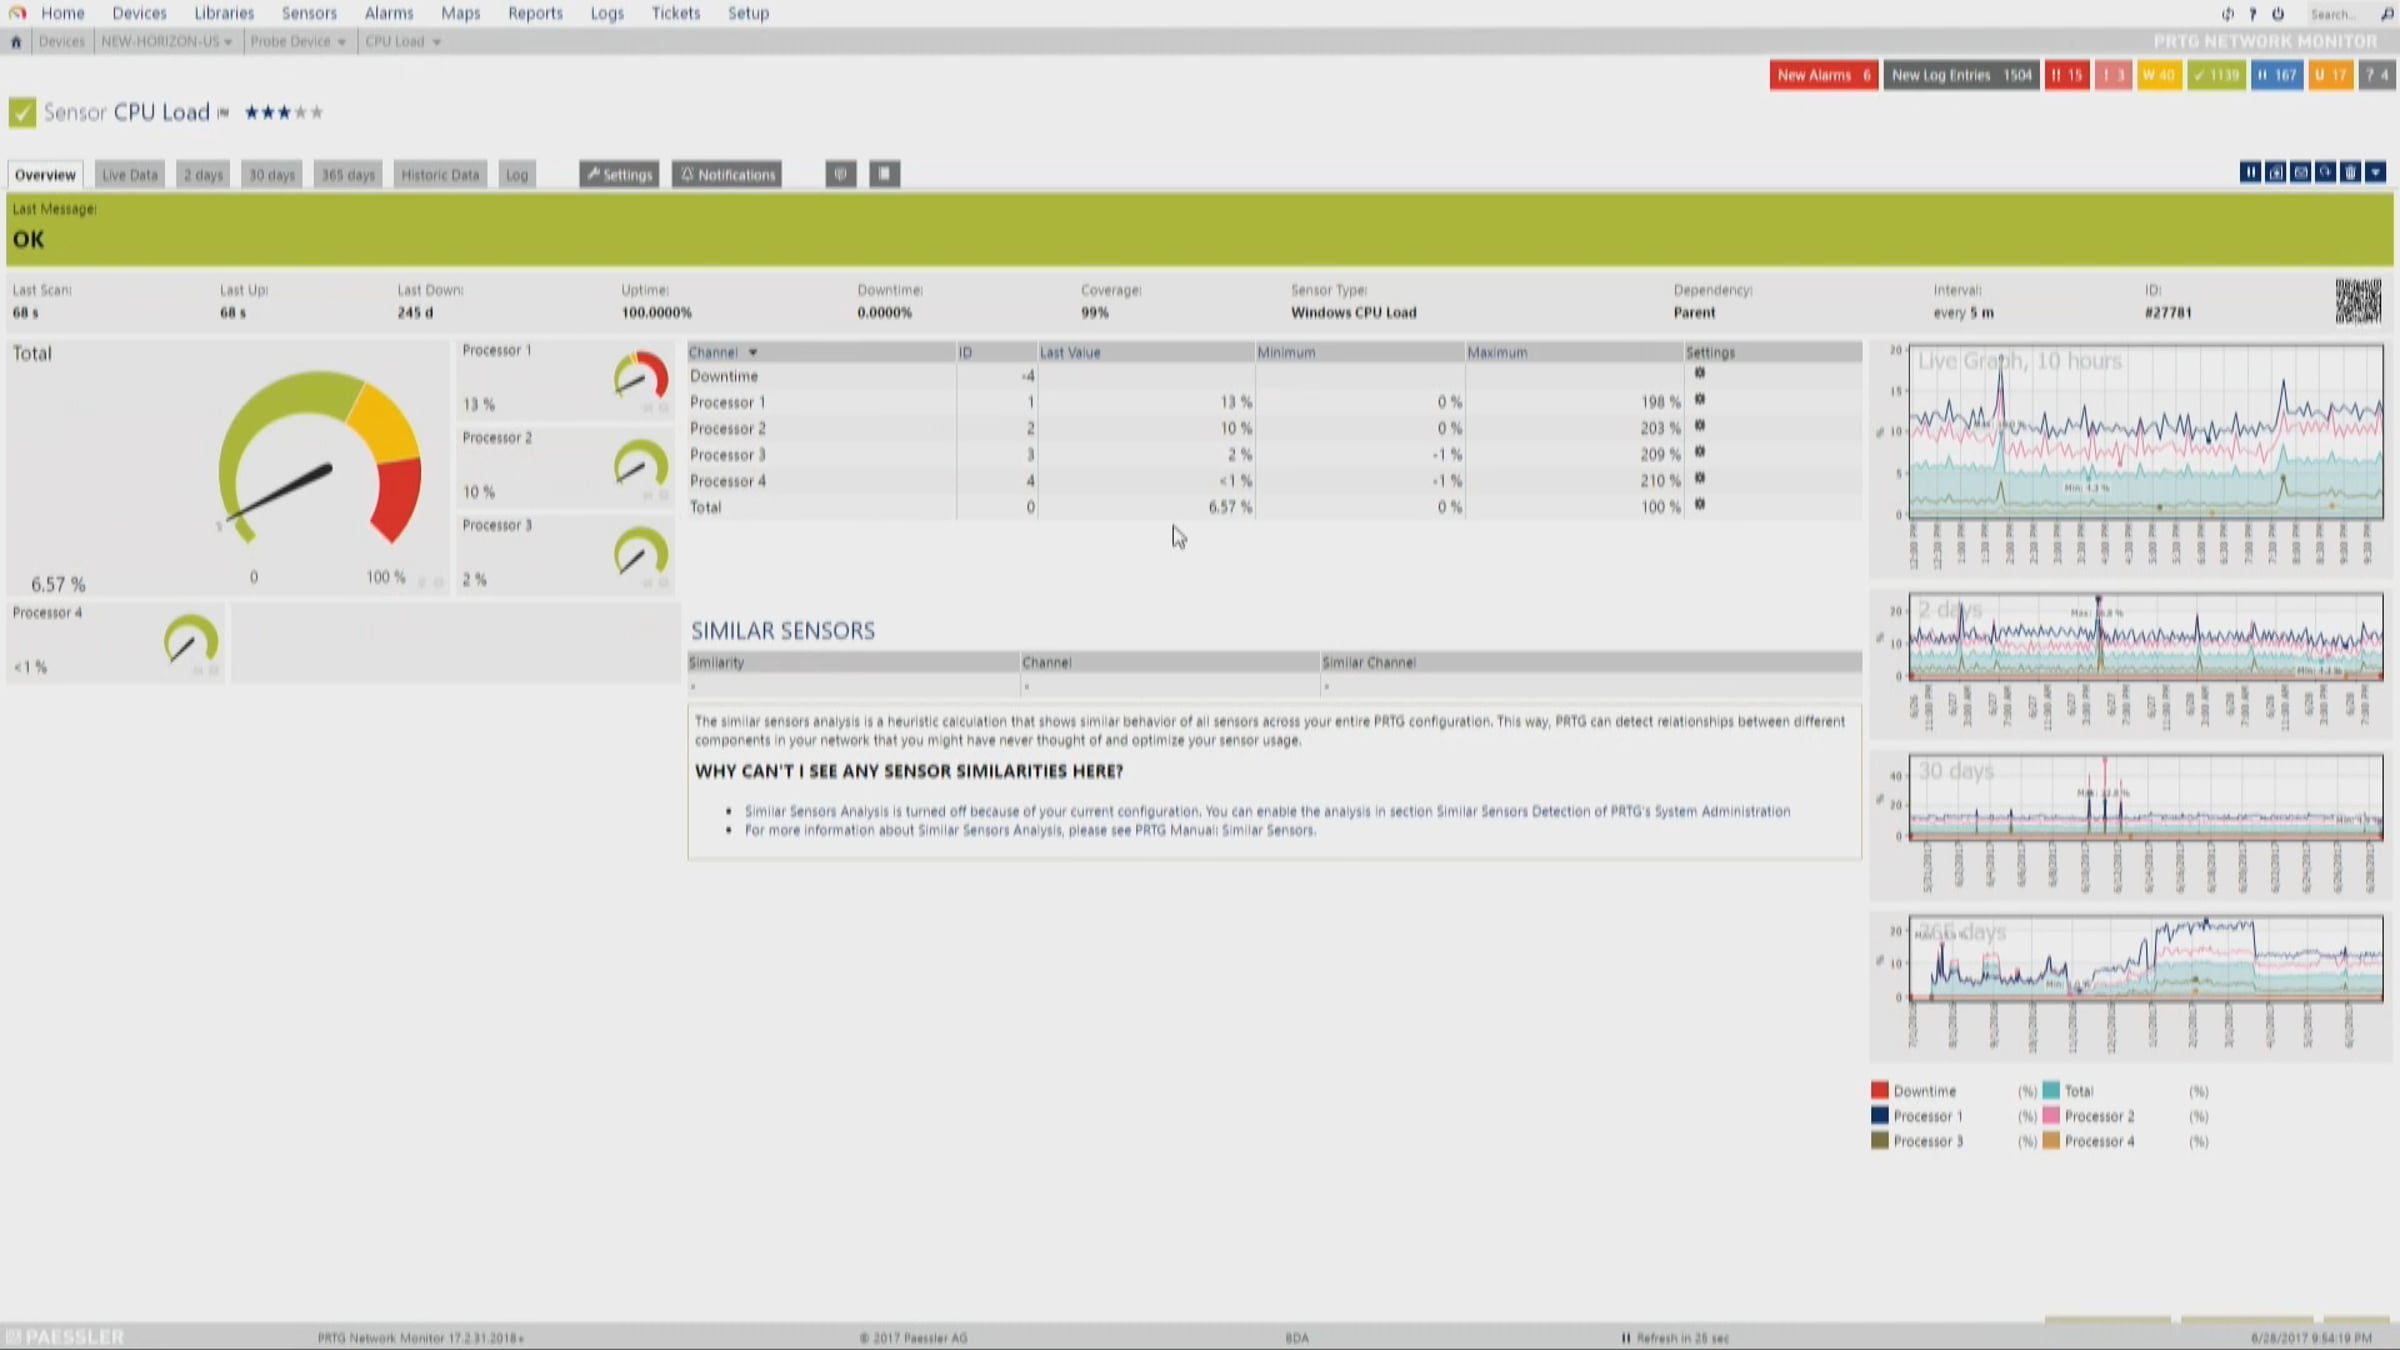Open the Setup menu

point(748,13)
